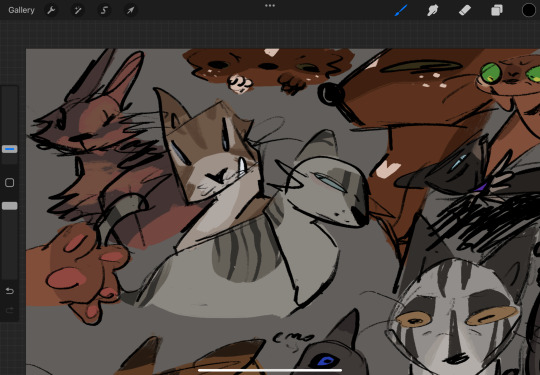Open the active color picker circle
This screenshot has width=540, height=375.
coord(529,10)
